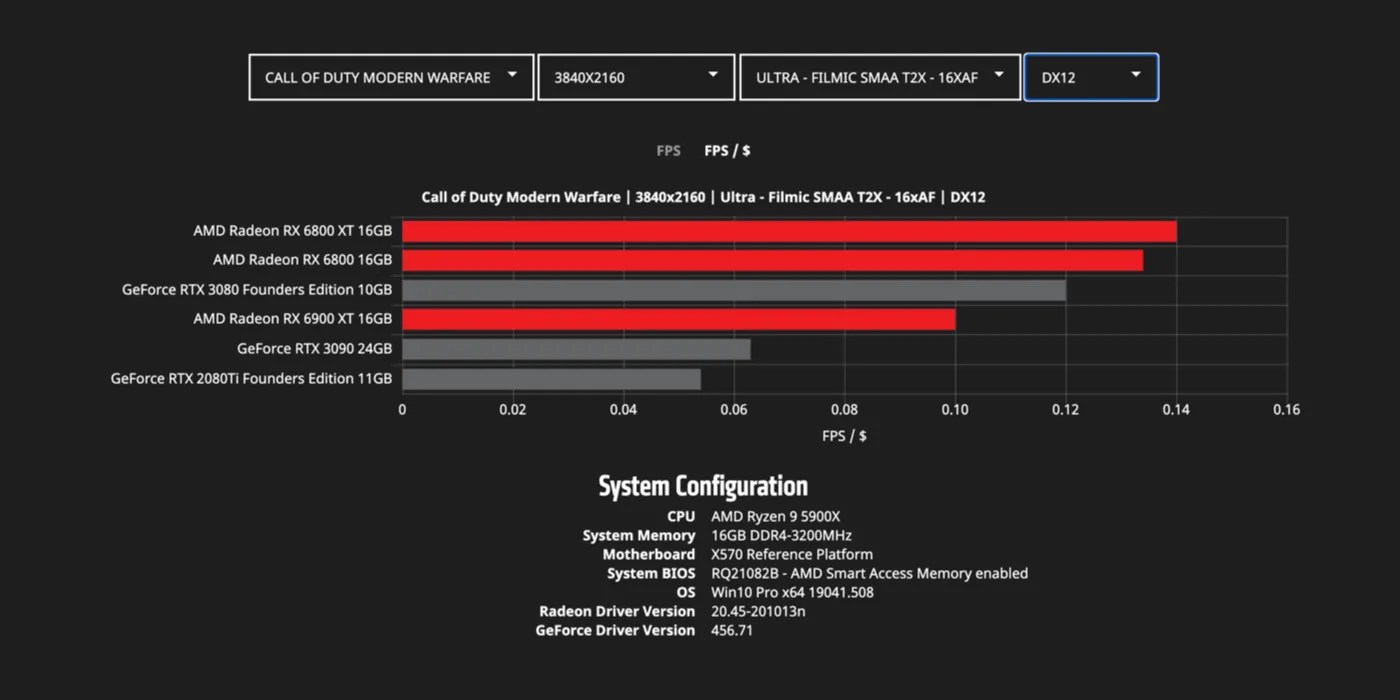Open the DX12 API dropdown

(1090, 77)
